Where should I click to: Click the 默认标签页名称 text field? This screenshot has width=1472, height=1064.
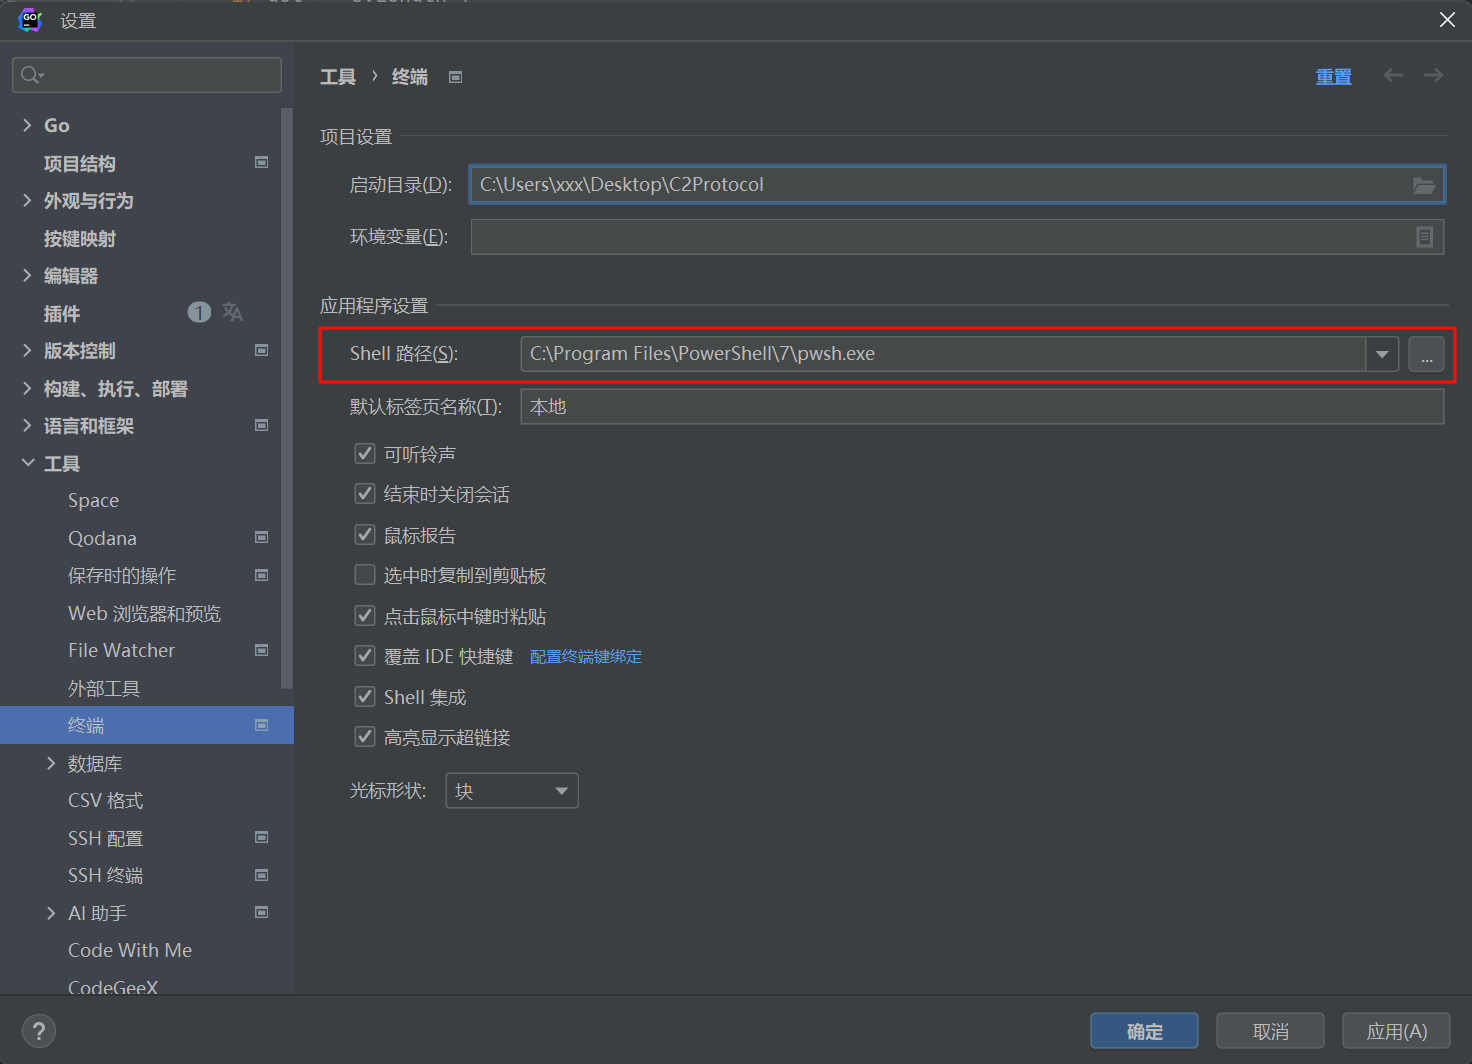click(981, 407)
